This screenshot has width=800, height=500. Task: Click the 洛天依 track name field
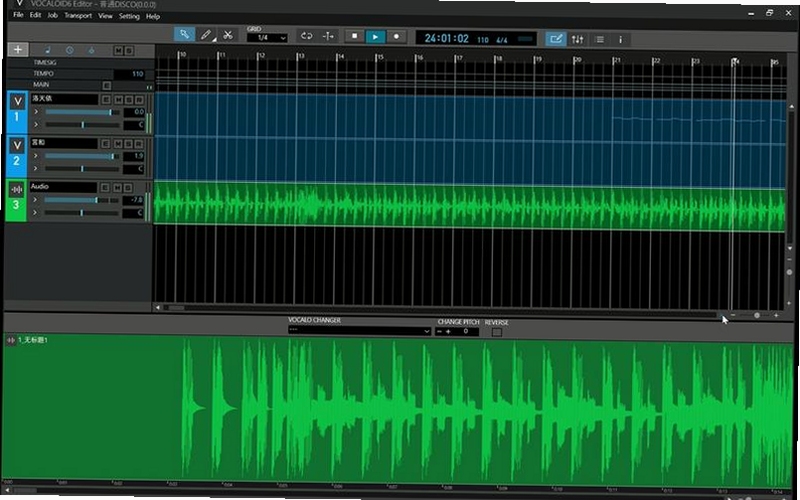64,99
